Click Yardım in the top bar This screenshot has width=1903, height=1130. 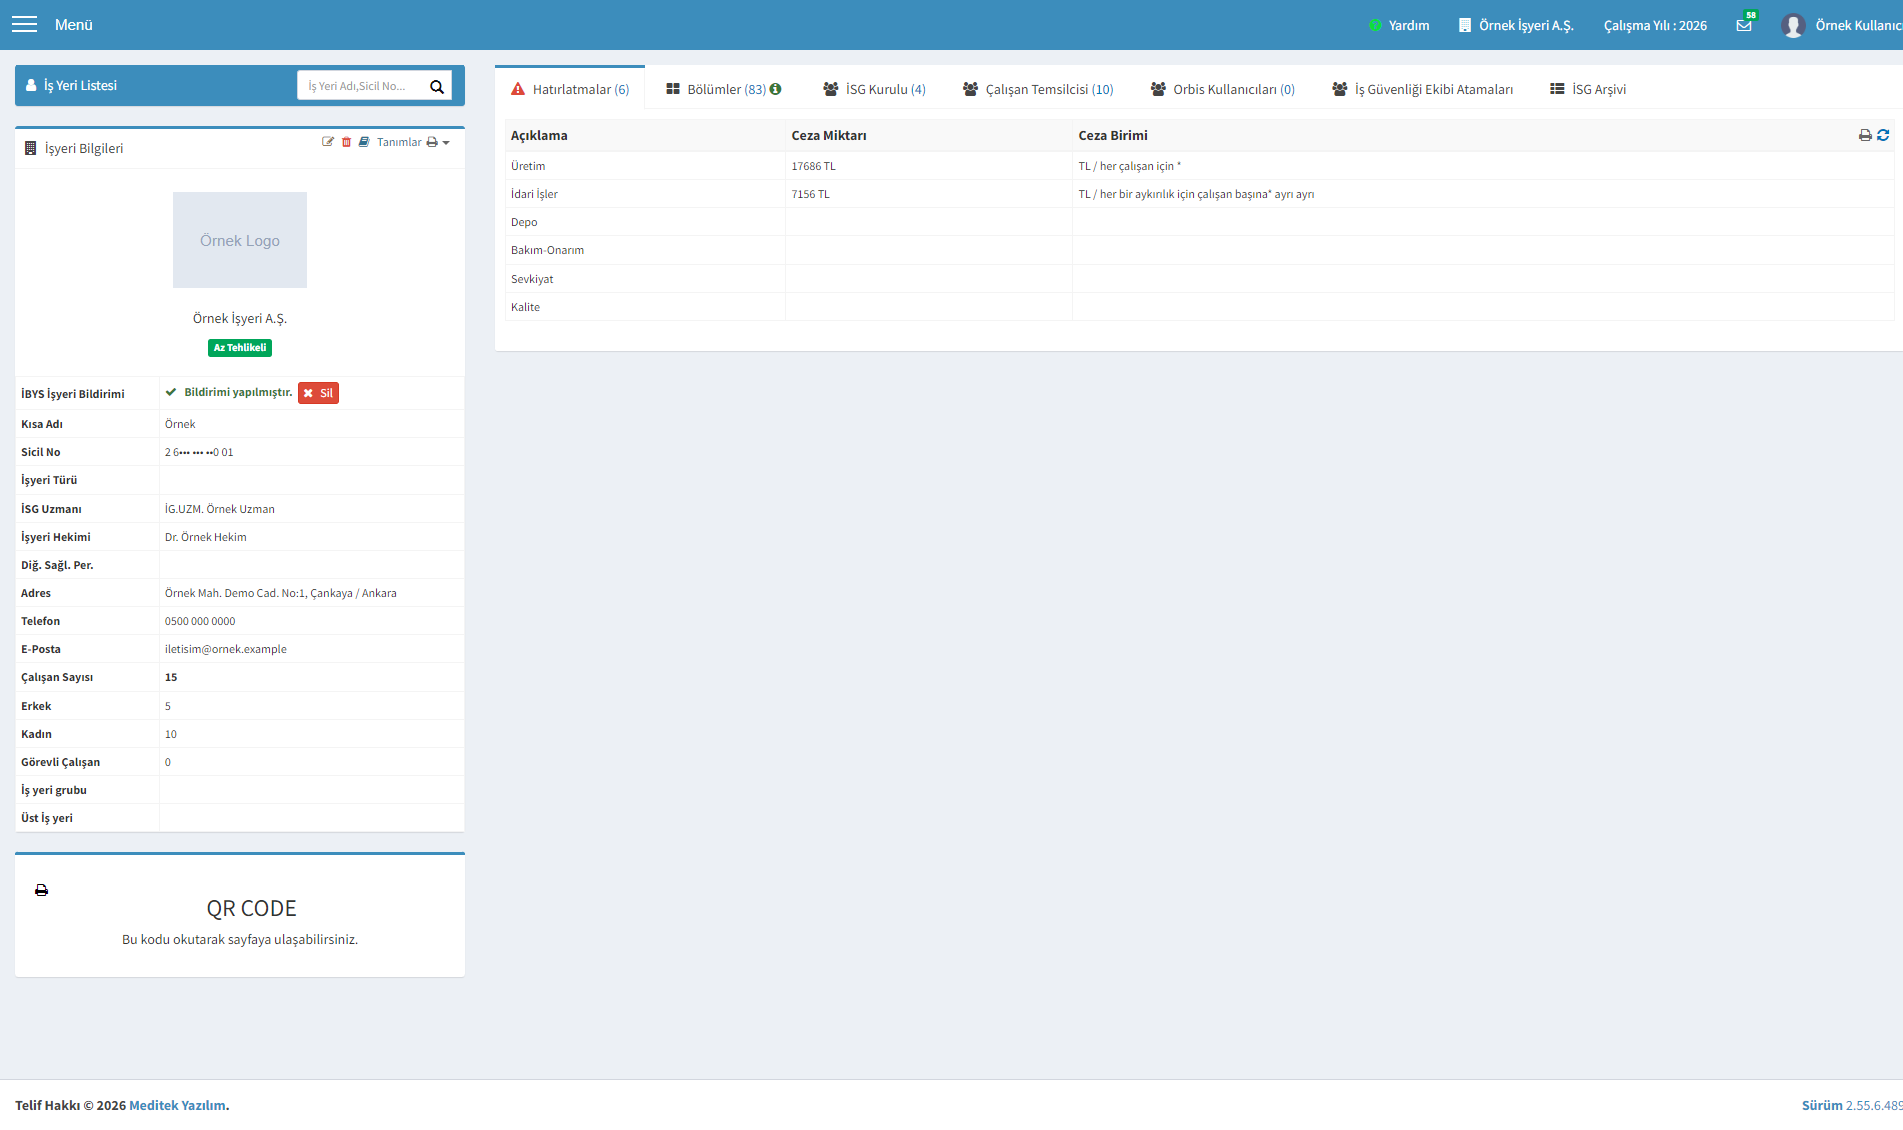[1409, 25]
